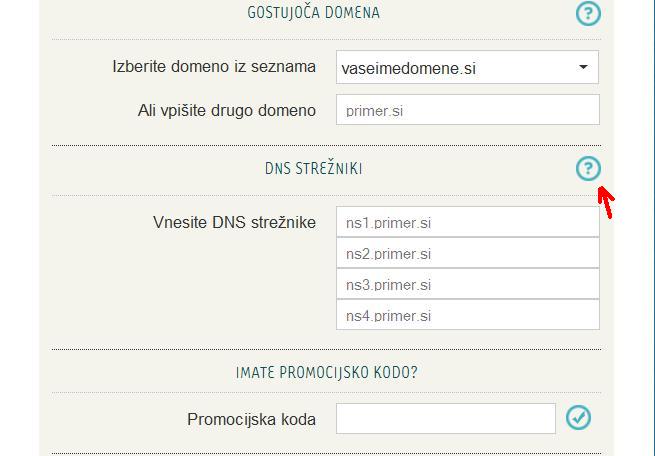Image resolution: width=655 pixels, height=456 pixels.
Task: Click the Promocijska koda input box
Action: [x=445, y=418]
